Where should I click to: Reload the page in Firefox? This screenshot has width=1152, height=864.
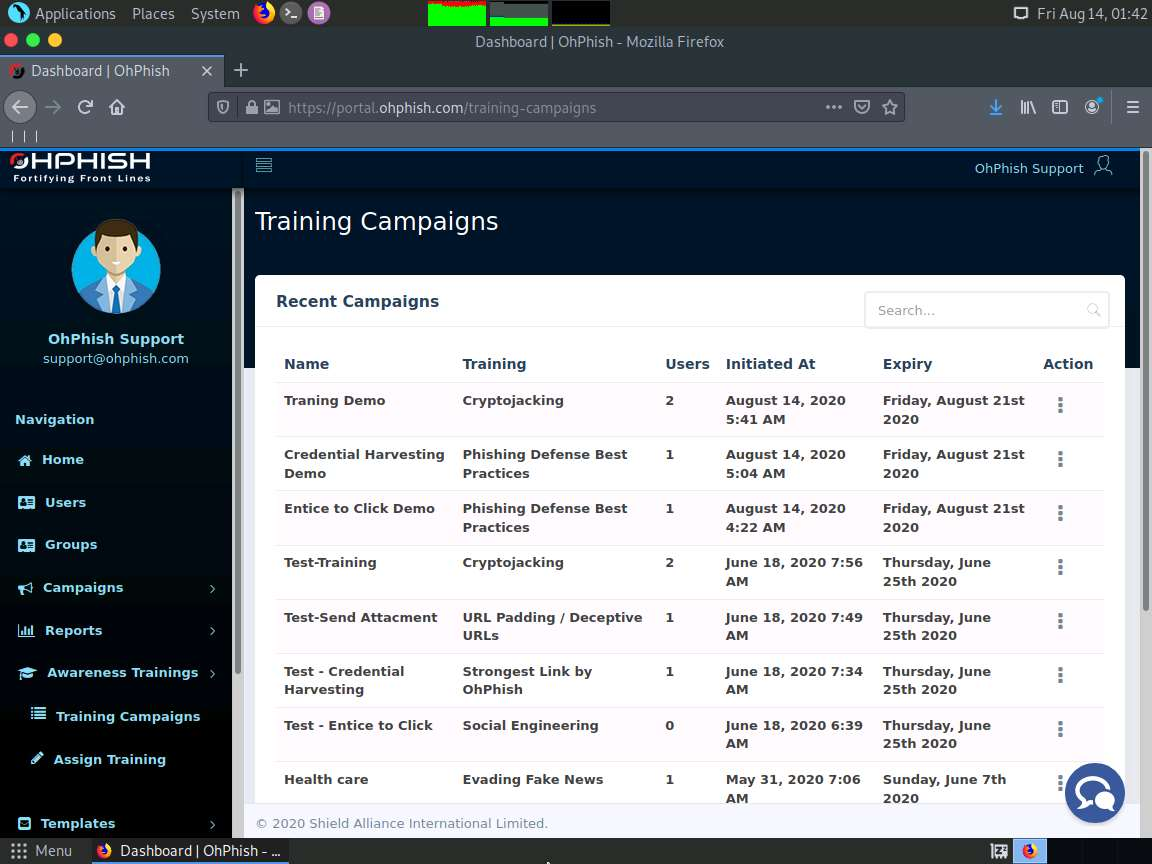[85, 107]
